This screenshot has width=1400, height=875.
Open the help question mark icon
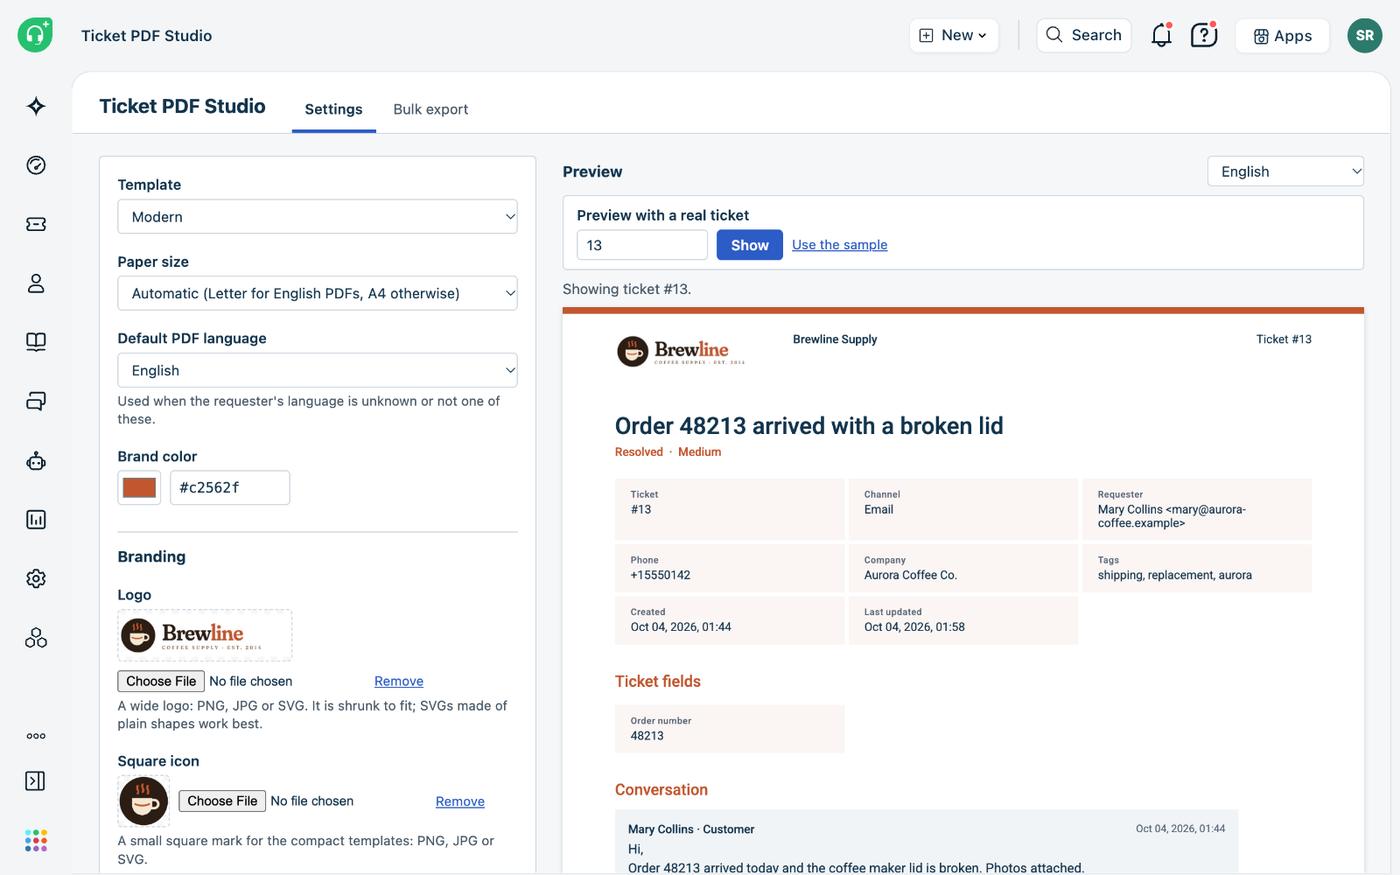(1204, 35)
